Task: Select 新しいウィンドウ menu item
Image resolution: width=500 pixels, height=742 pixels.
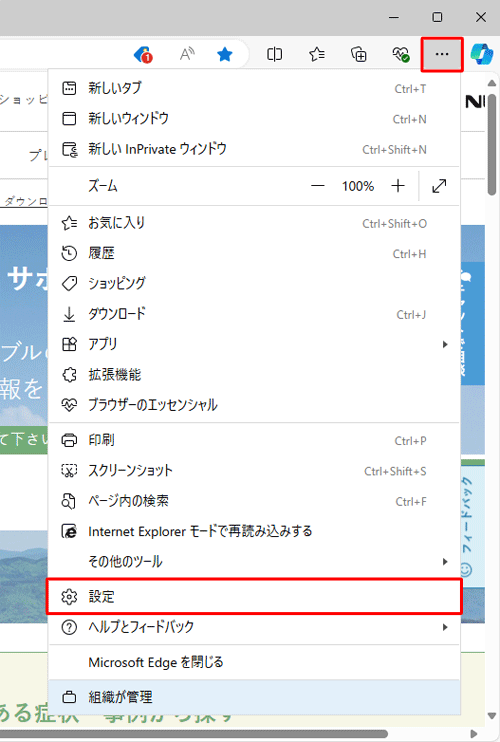Action: pos(254,118)
